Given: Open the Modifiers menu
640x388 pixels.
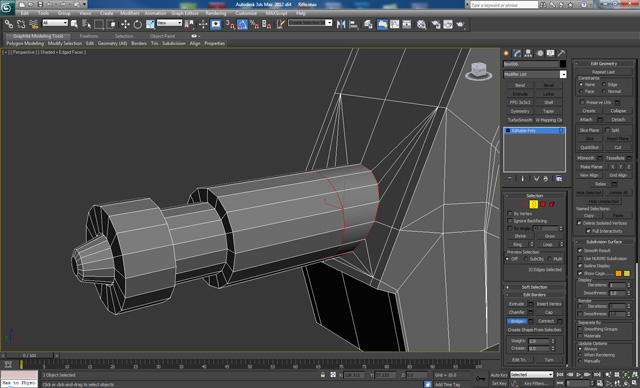Looking at the screenshot, I should click(x=130, y=13).
